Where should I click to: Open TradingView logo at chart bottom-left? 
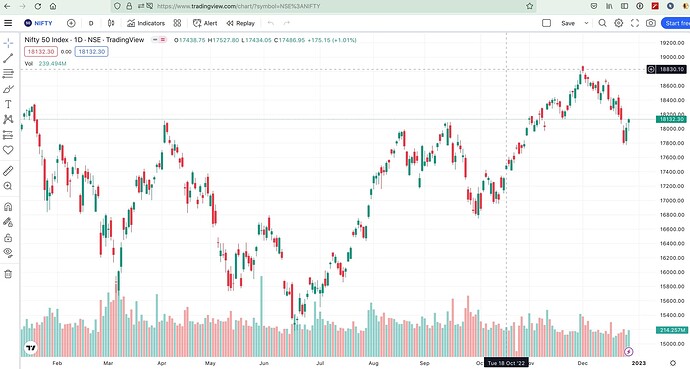(x=30, y=348)
